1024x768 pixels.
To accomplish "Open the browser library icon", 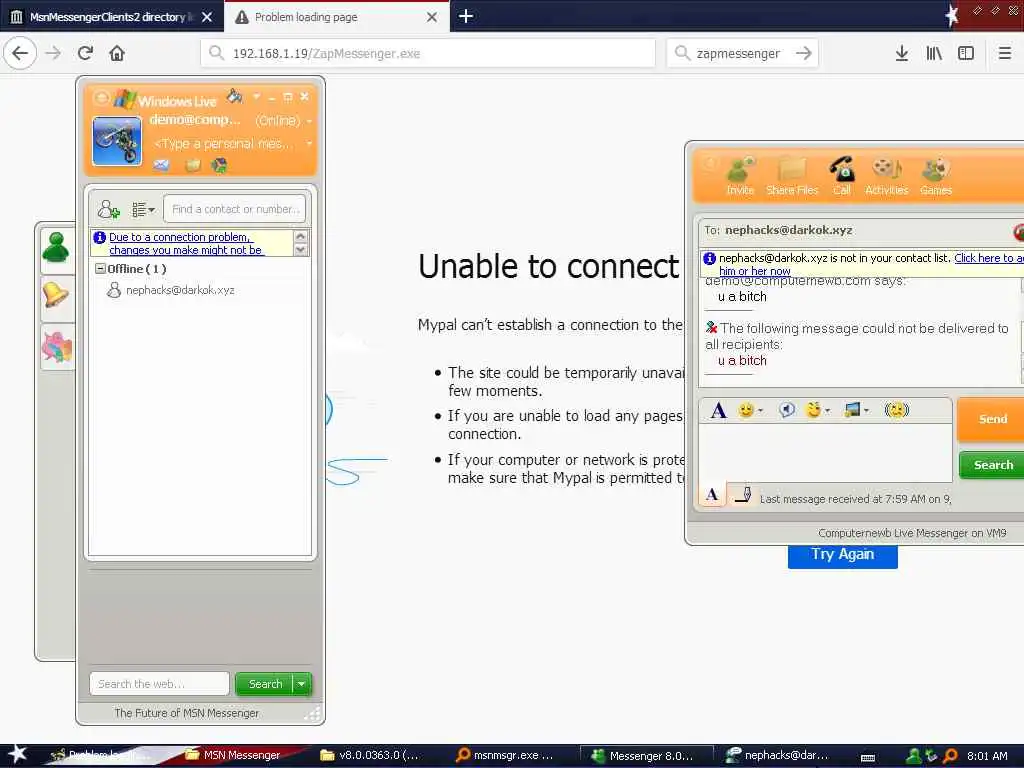I will (934, 53).
